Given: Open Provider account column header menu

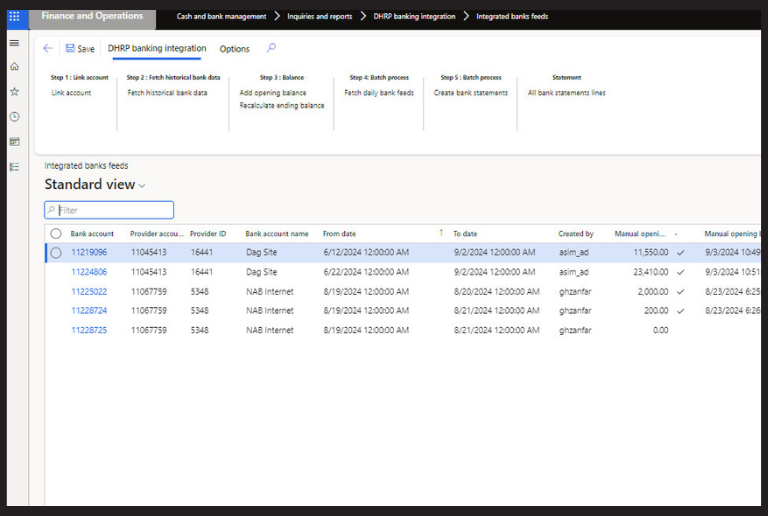Looking at the screenshot, I should click(157, 234).
